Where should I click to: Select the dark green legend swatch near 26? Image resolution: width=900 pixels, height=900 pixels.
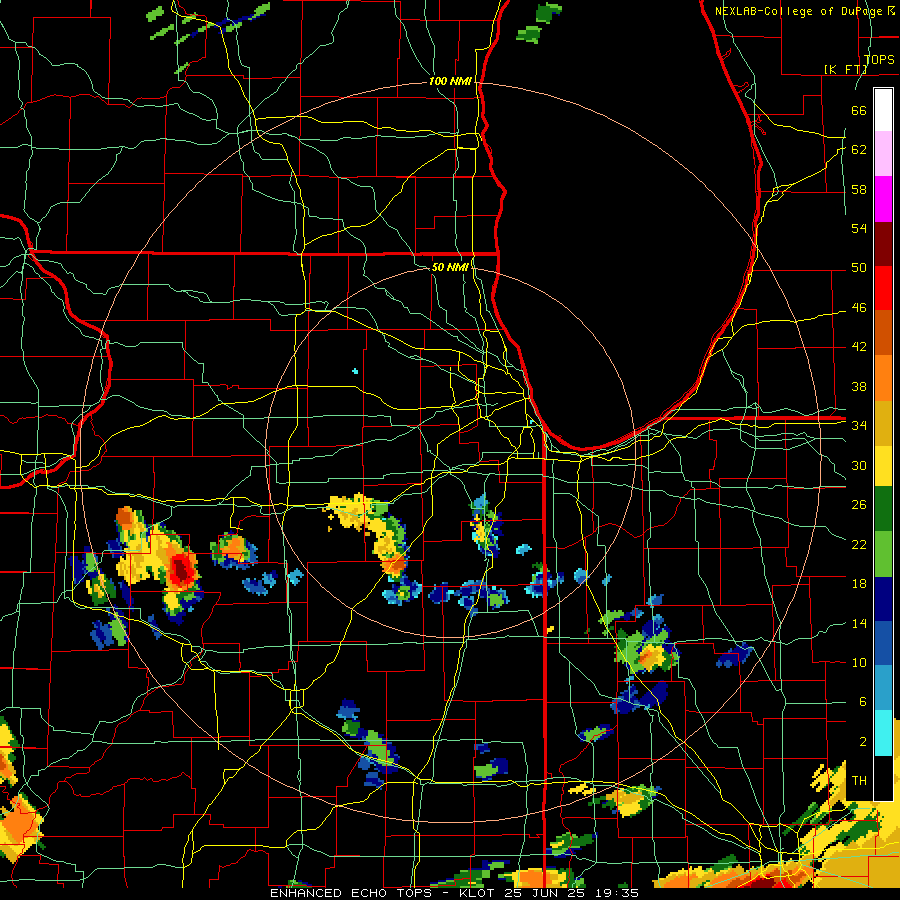(x=883, y=509)
